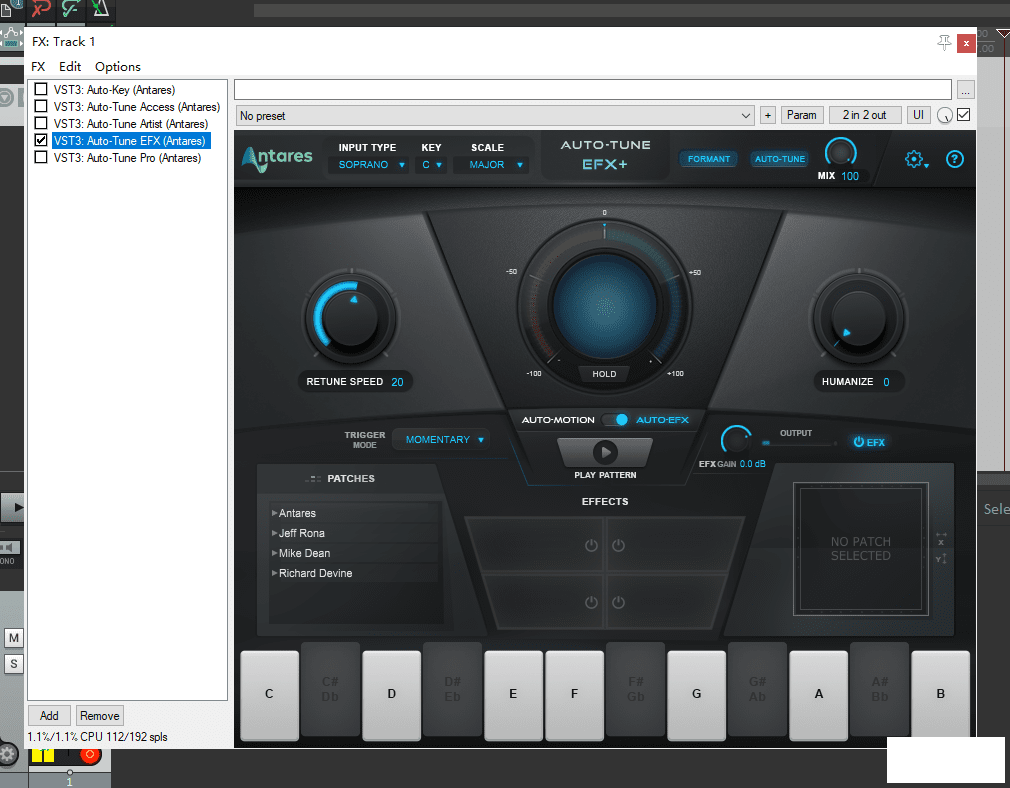Enable the top-right effect slot power icon
The image size is (1010, 788).
(618, 546)
